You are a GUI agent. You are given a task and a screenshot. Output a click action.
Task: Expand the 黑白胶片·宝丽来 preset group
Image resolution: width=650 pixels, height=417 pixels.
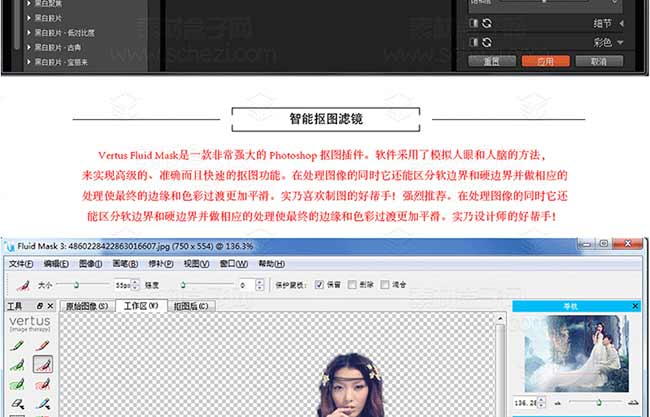coord(29,62)
